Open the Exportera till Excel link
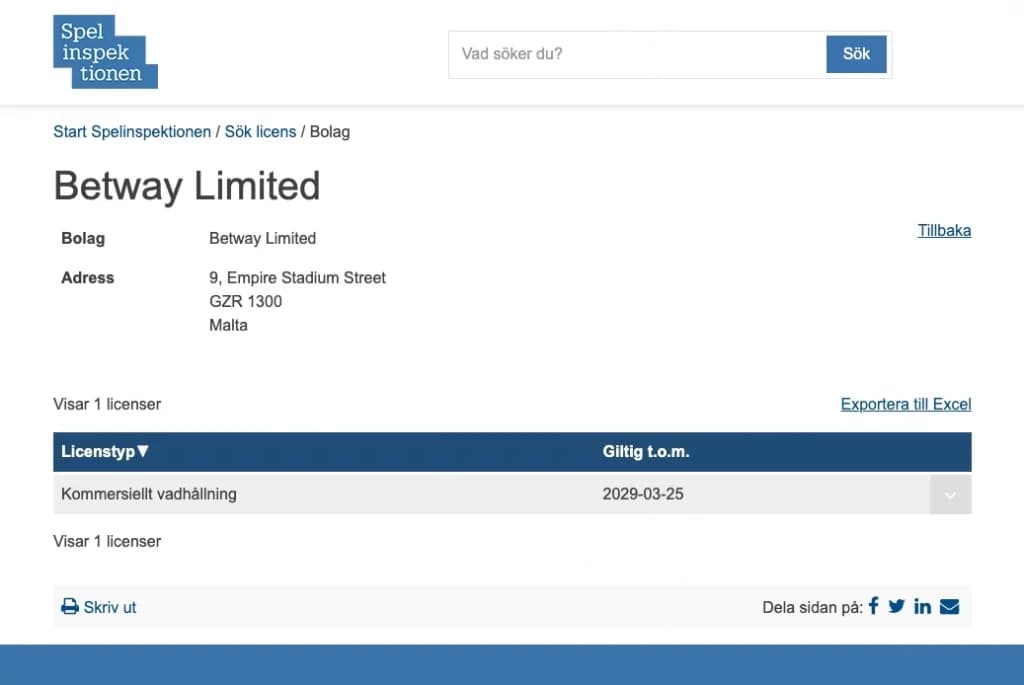Image resolution: width=1024 pixels, height=685 pixels. click(x=906, y=405)
